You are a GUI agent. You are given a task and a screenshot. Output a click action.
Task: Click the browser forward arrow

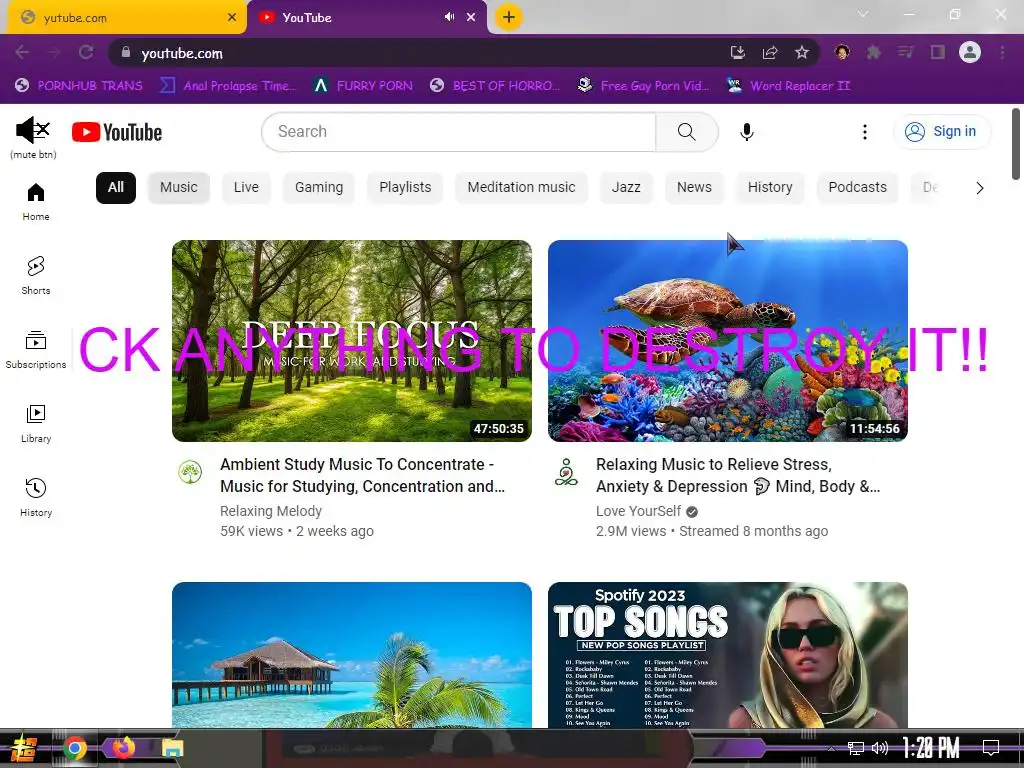(x=54, y=52)
